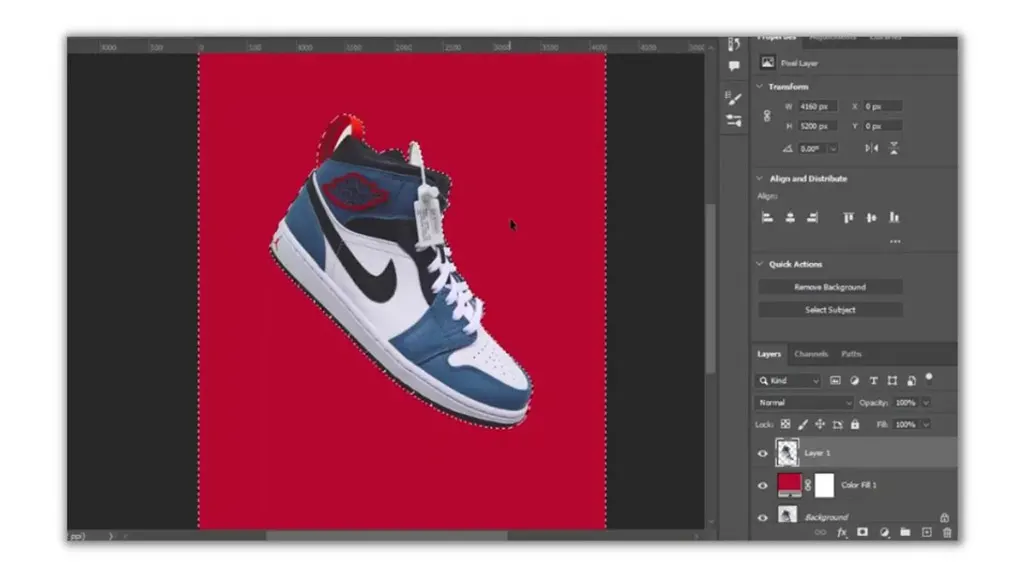
Task: Add a layer mask using the mask icon
Action: [863, 532]
